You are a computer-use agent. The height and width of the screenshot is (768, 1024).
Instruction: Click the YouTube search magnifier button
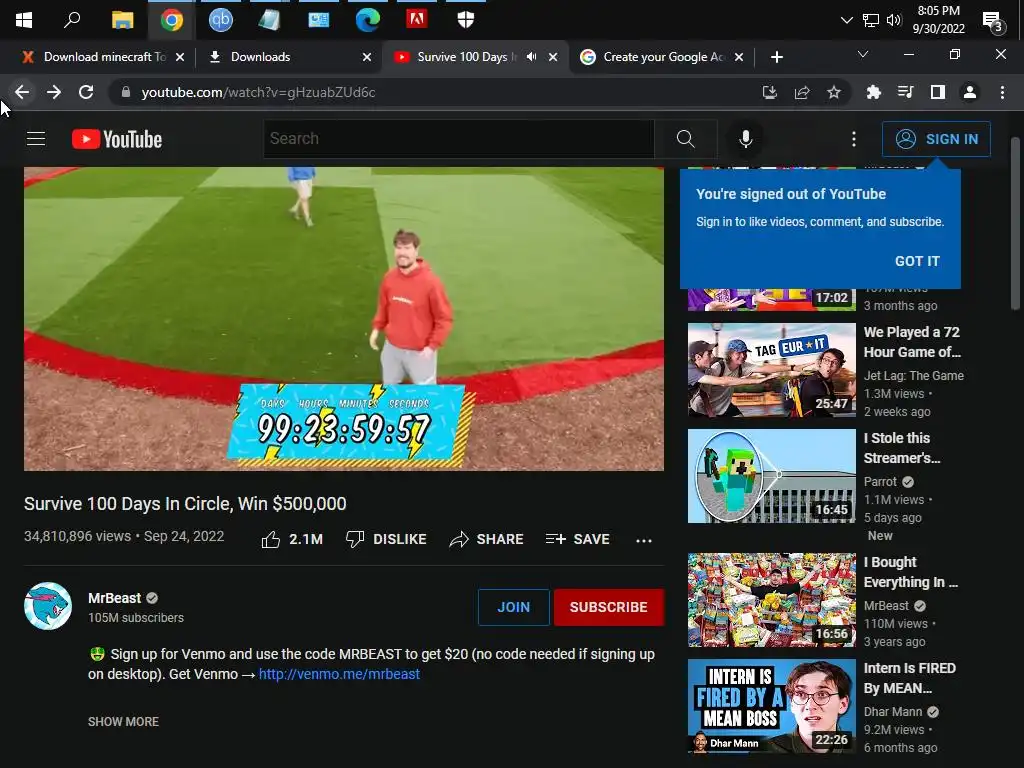point(685,138)
